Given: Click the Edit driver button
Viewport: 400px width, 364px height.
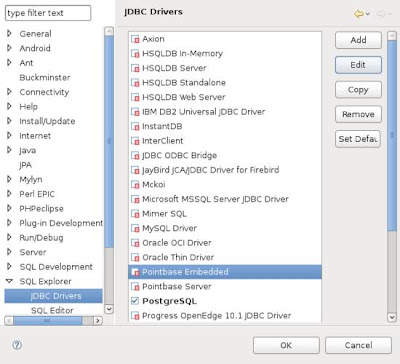Looking at the screenshot, I should click(x=358, y=65).
